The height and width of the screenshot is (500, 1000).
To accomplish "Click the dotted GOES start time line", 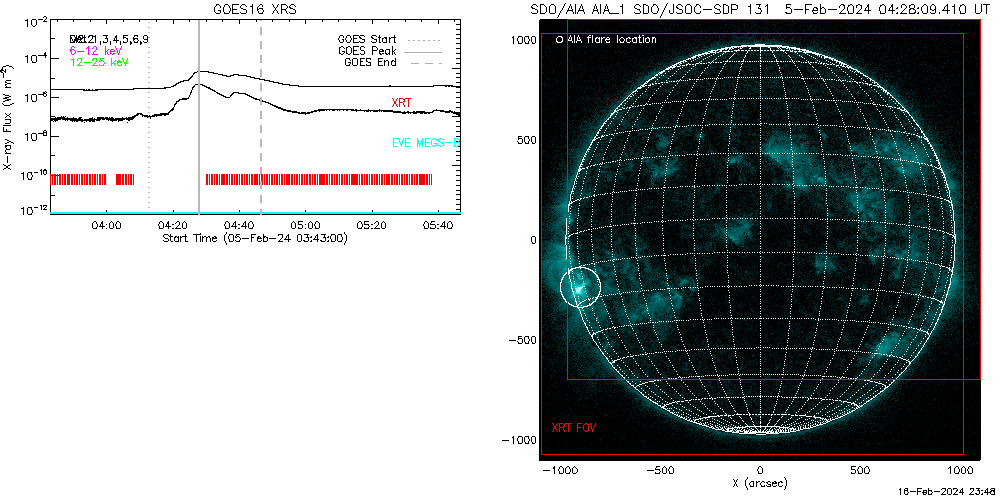I will 149,115.
